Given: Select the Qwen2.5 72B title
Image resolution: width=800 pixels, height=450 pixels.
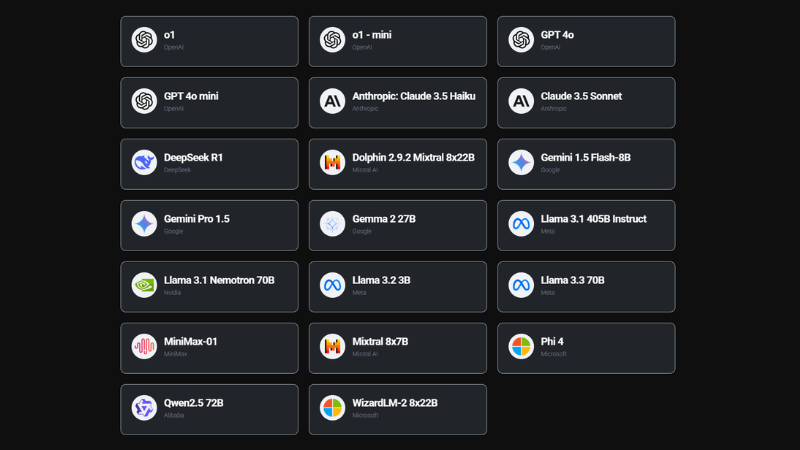Looking at the screenshot, I should point(193,403).
